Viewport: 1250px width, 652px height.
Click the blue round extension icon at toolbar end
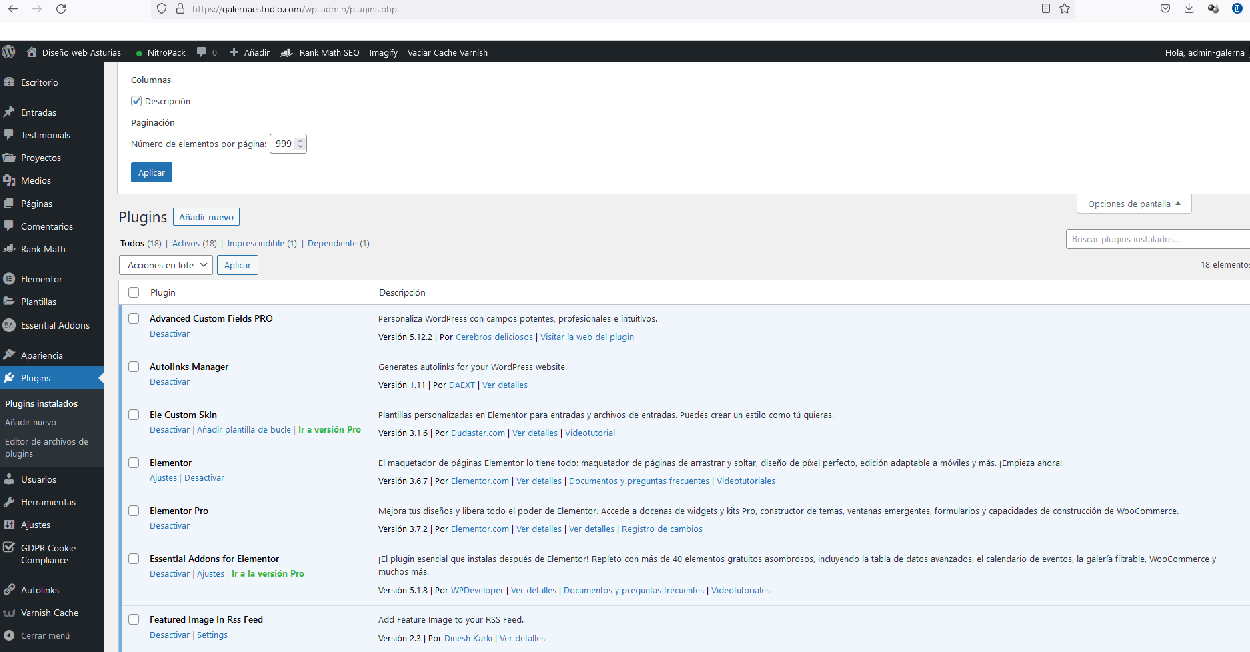click(1237, 8)
